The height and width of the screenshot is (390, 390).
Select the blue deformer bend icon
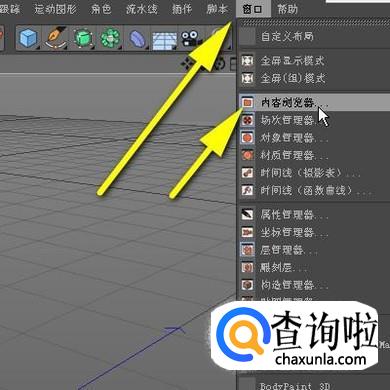click(x=137, y=38)
